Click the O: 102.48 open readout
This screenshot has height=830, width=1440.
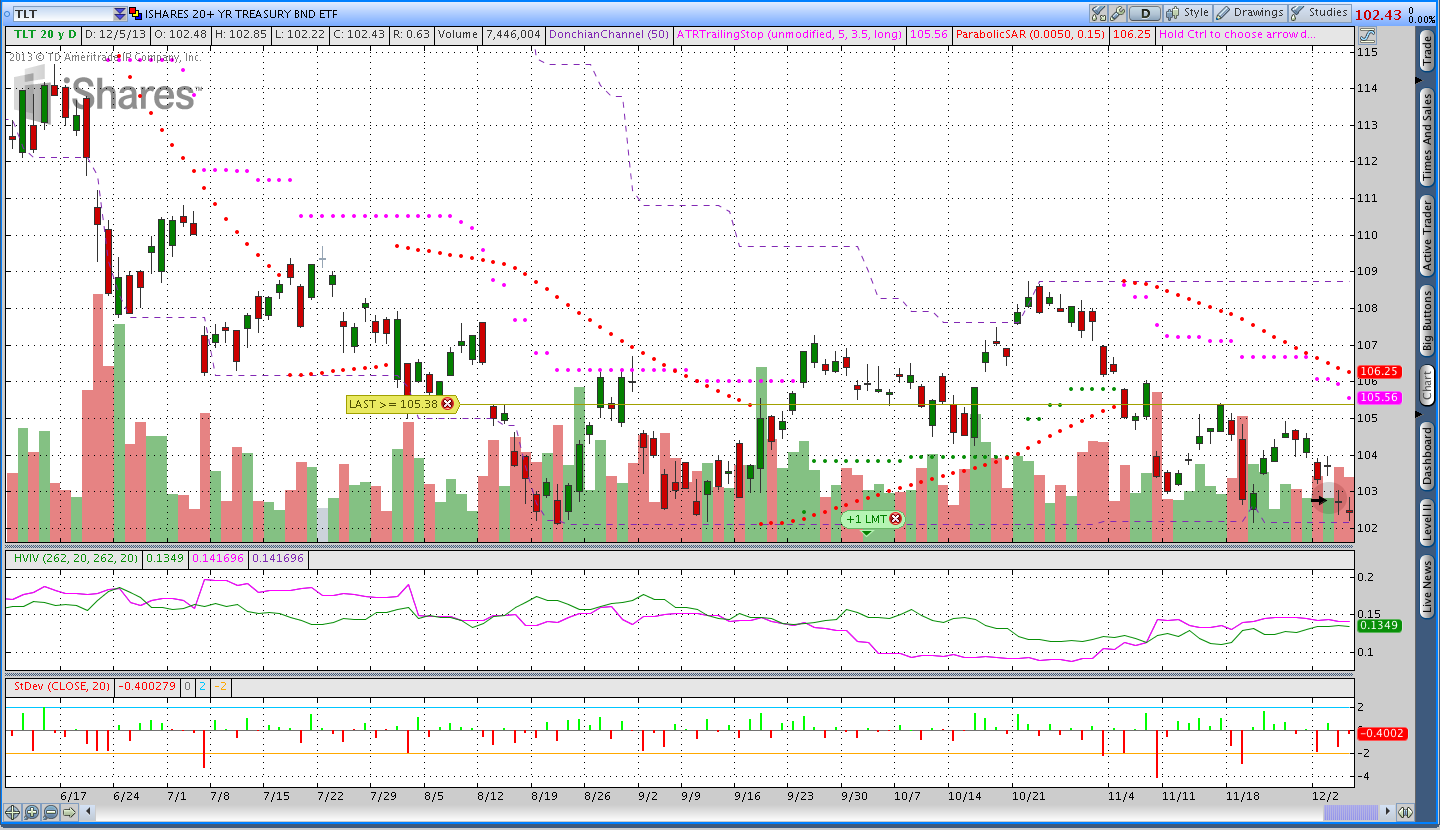tap(180, 34)
